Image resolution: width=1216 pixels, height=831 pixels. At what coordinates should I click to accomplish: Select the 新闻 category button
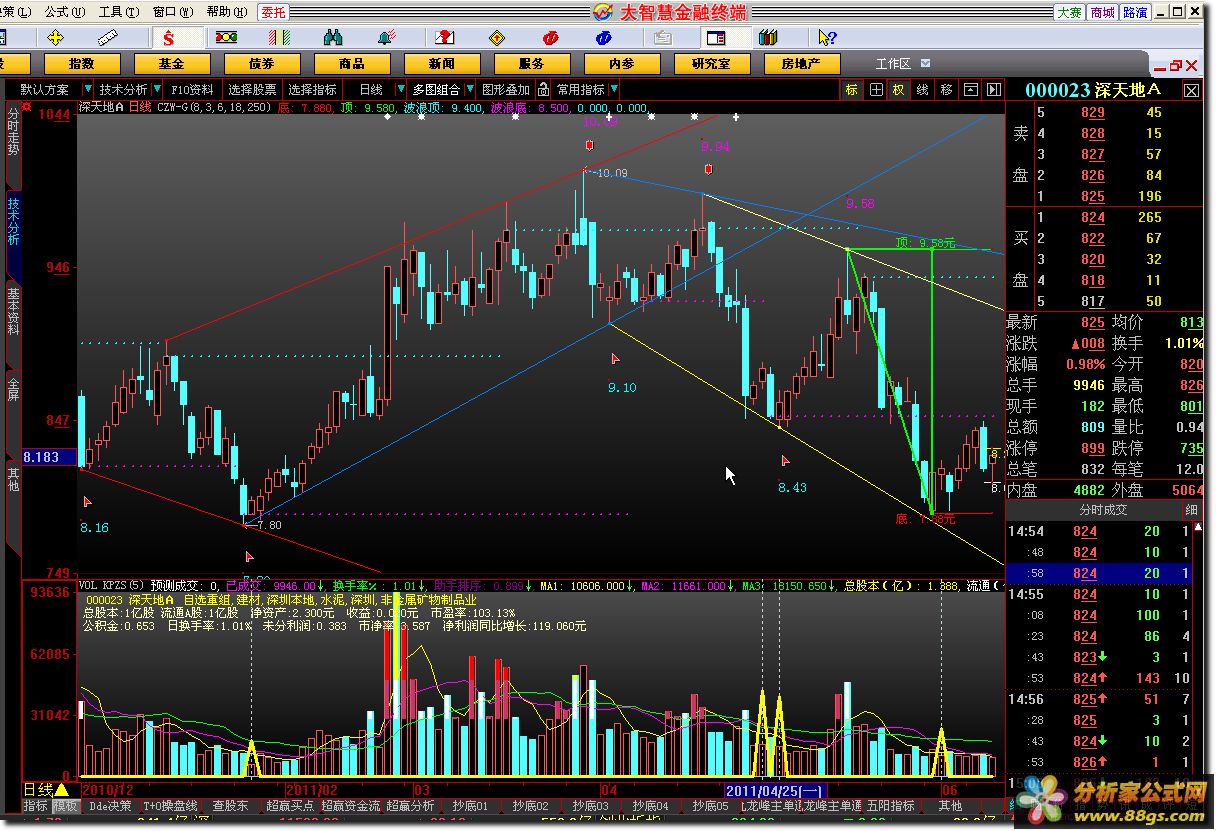click(x=442, y=64)
